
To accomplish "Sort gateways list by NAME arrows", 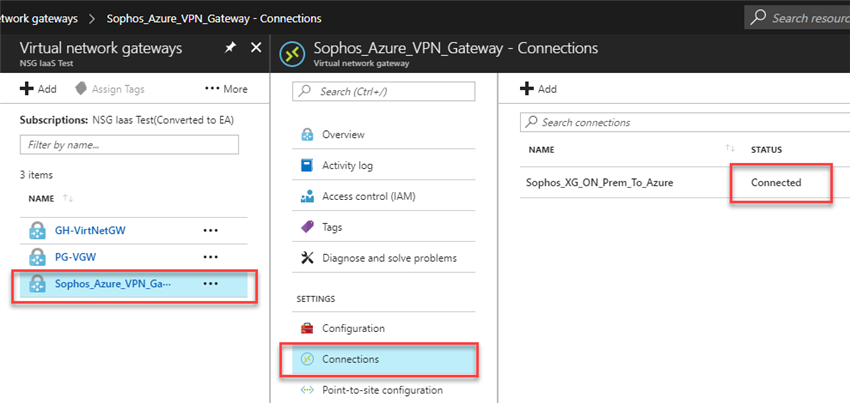I will [x=68, y=199].
